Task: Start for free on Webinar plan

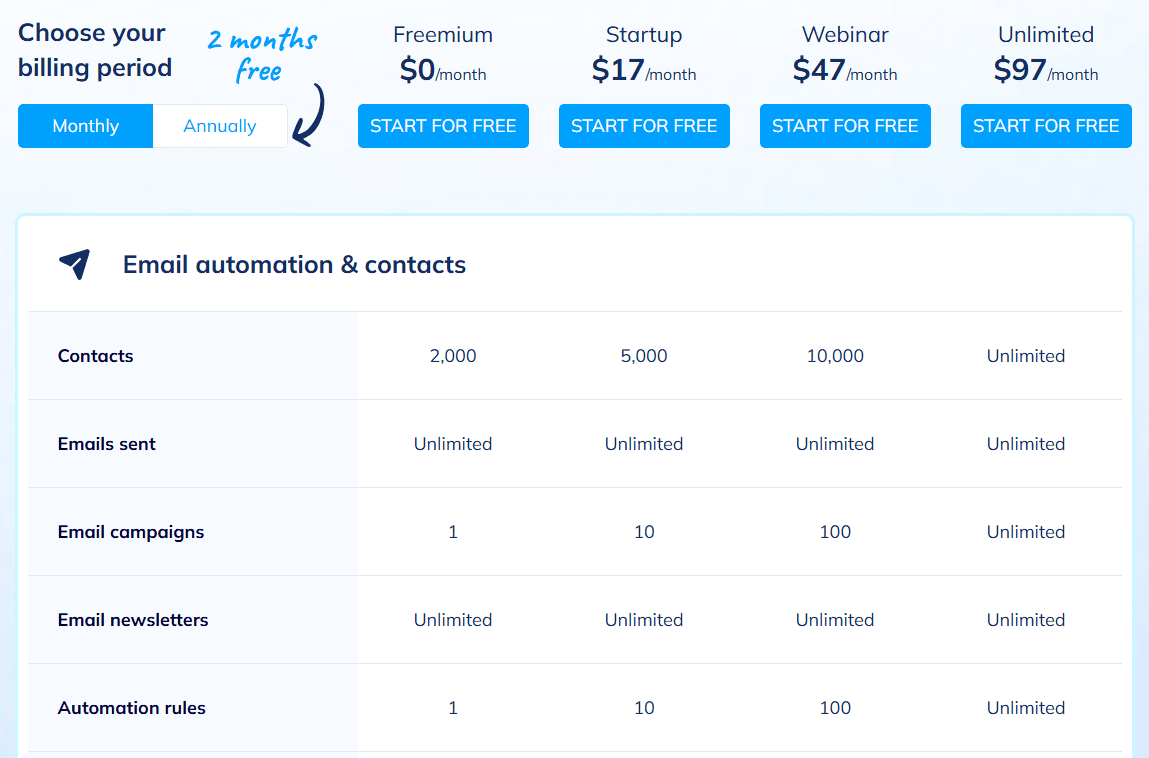Action: pos(845,126)
